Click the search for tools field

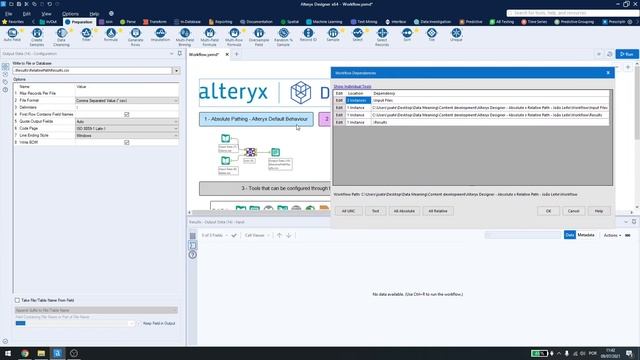(572, 13)
